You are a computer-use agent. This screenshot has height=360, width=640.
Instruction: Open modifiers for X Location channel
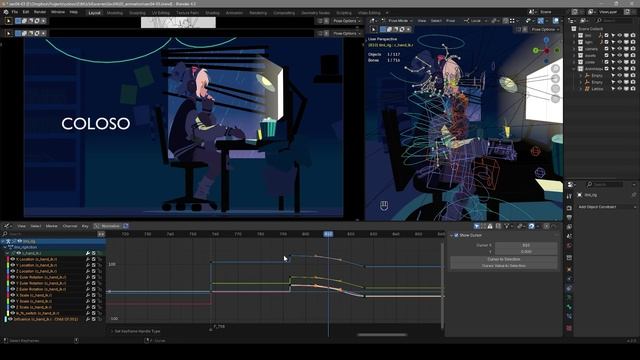pyautogui.click(x=88, y=259)
